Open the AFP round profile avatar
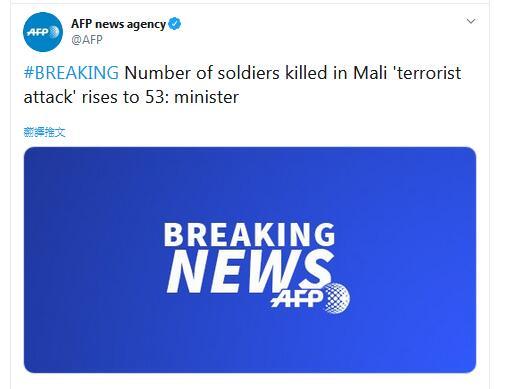The height and width of the screenshot is (389, 511). click(x=43, y=32)
